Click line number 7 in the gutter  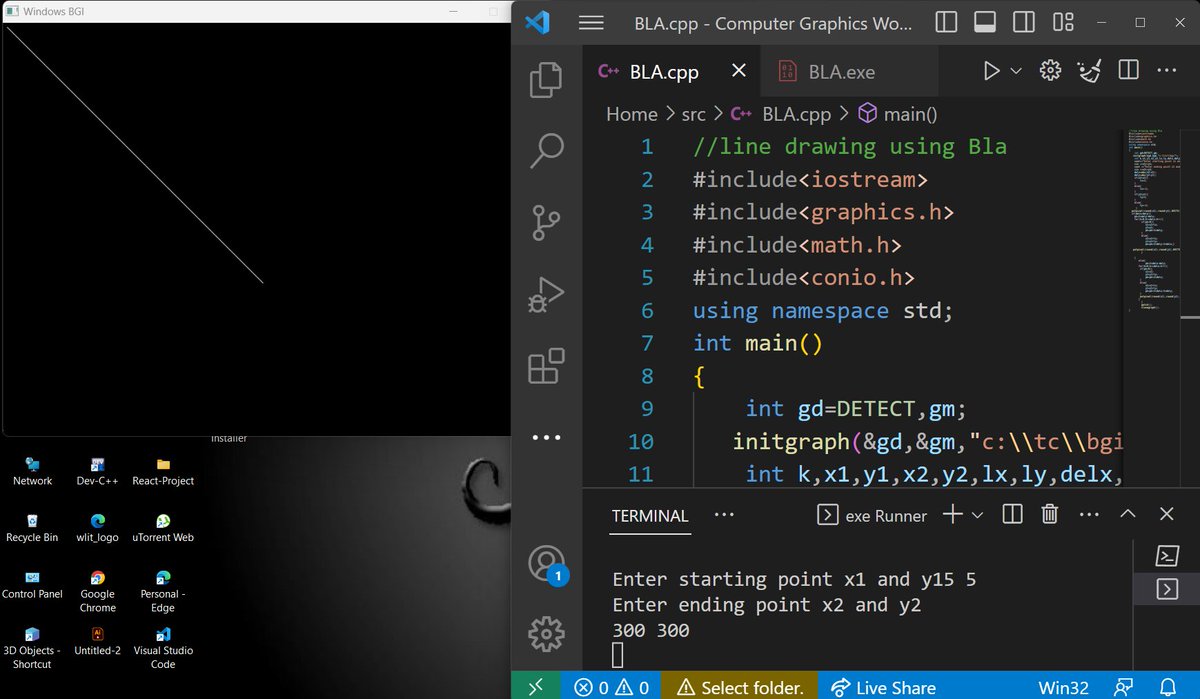647,343
